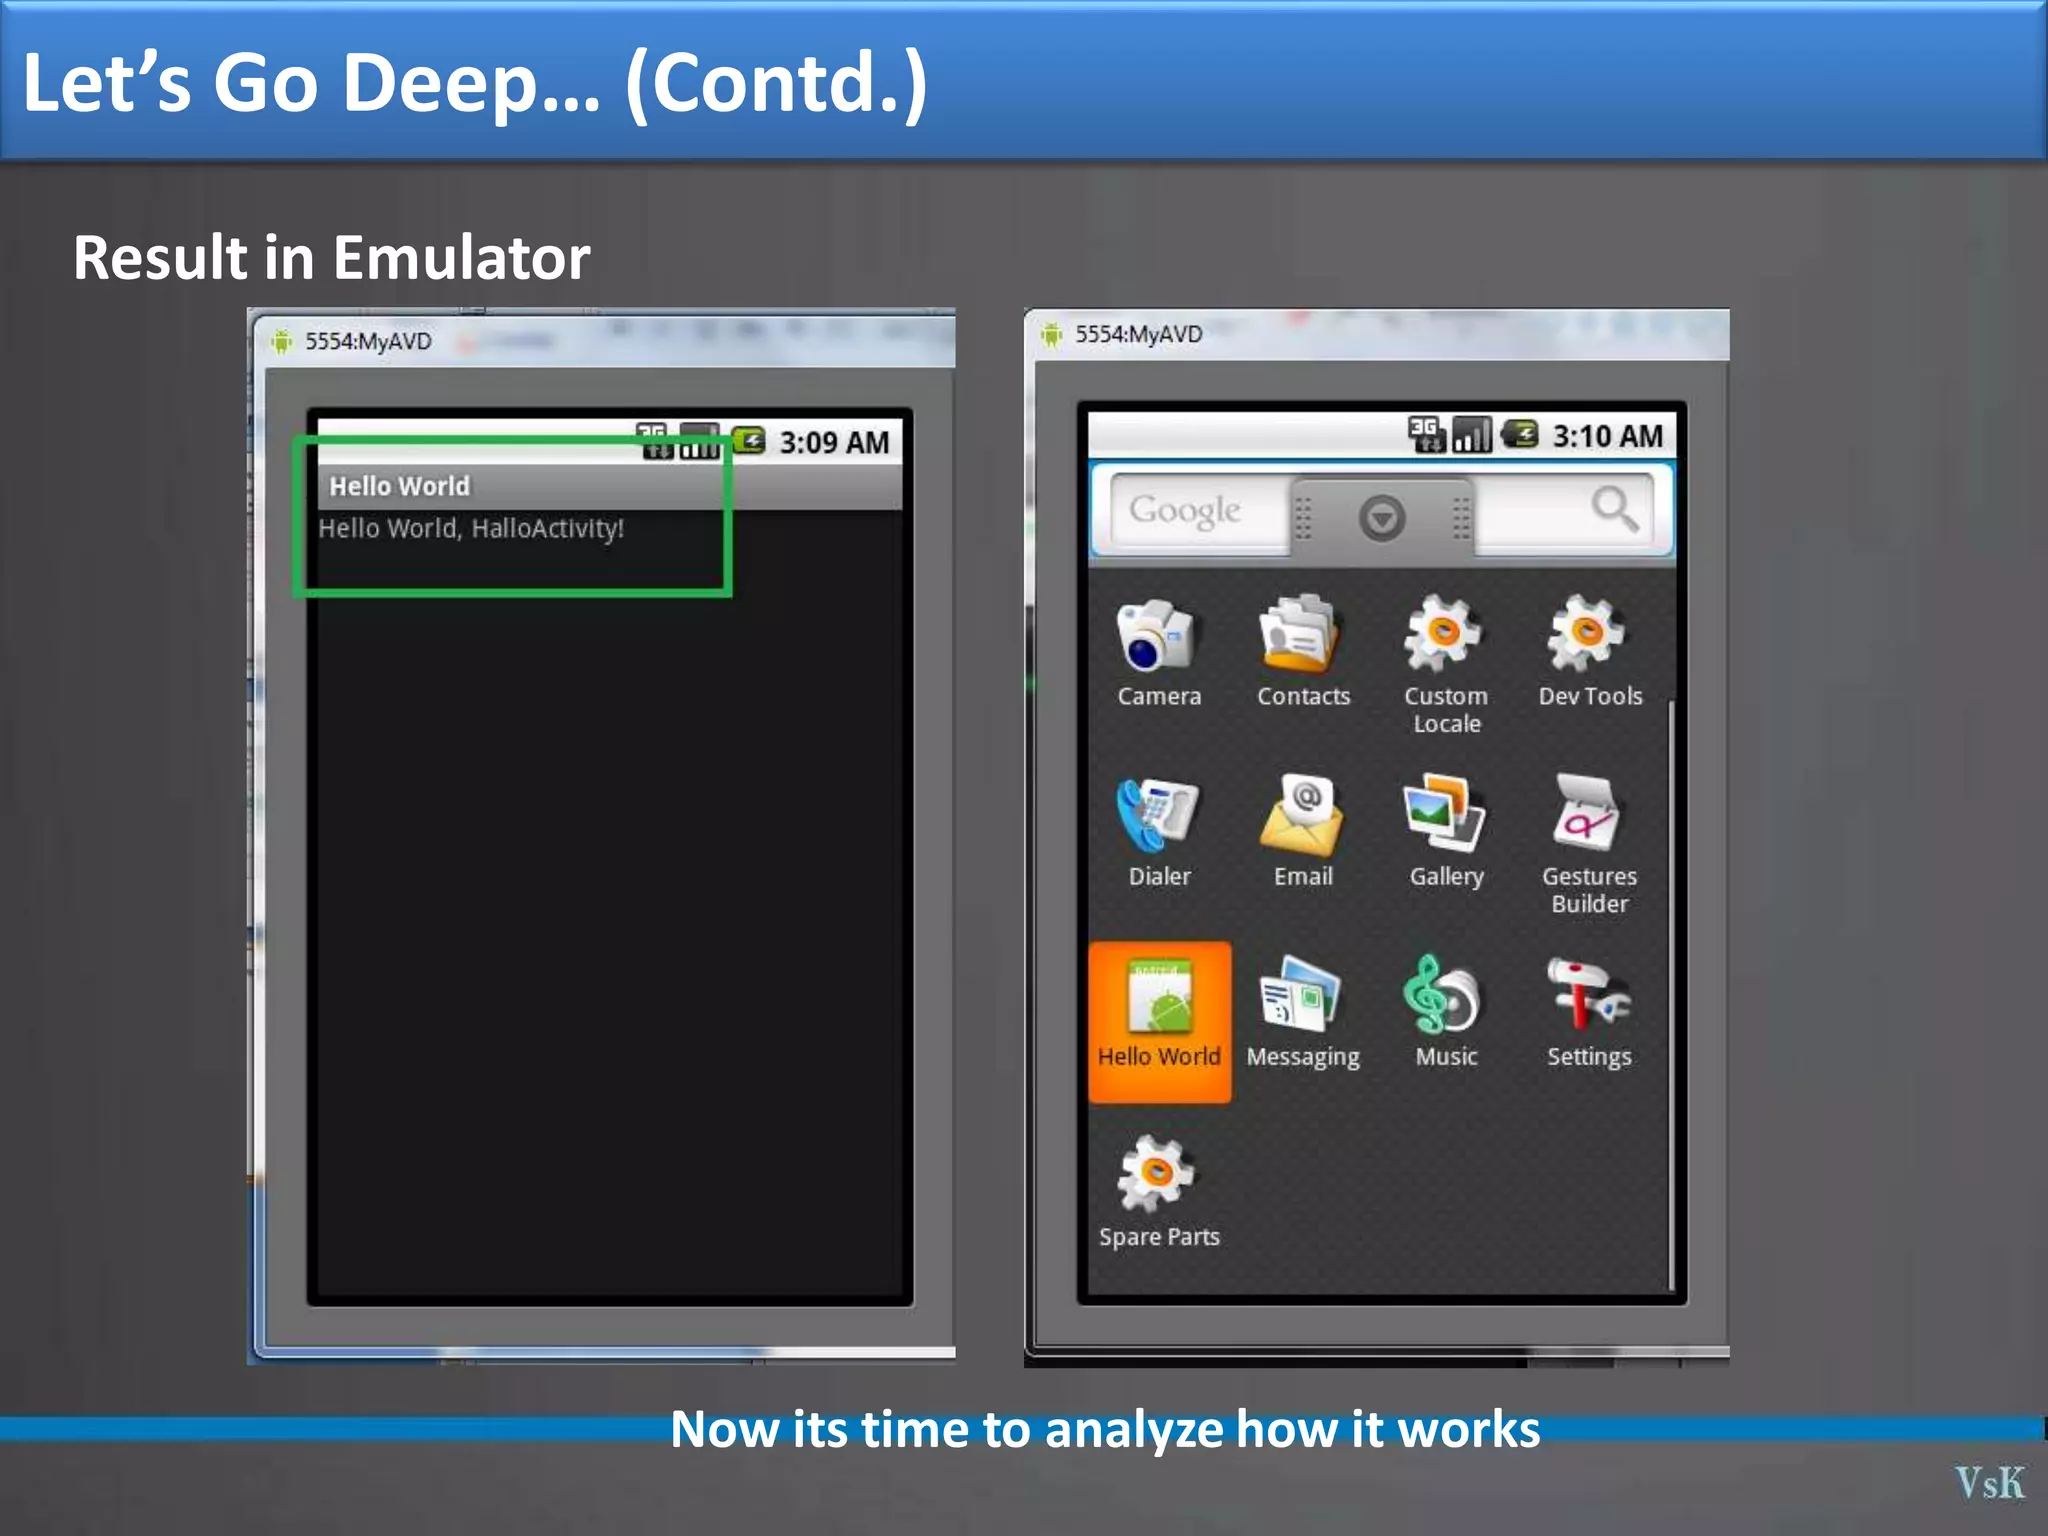The width and height of the screenshot is (2048, 1536).
Task: Open the Camera app in right emulator
Action: click(x=1158, y=652)
